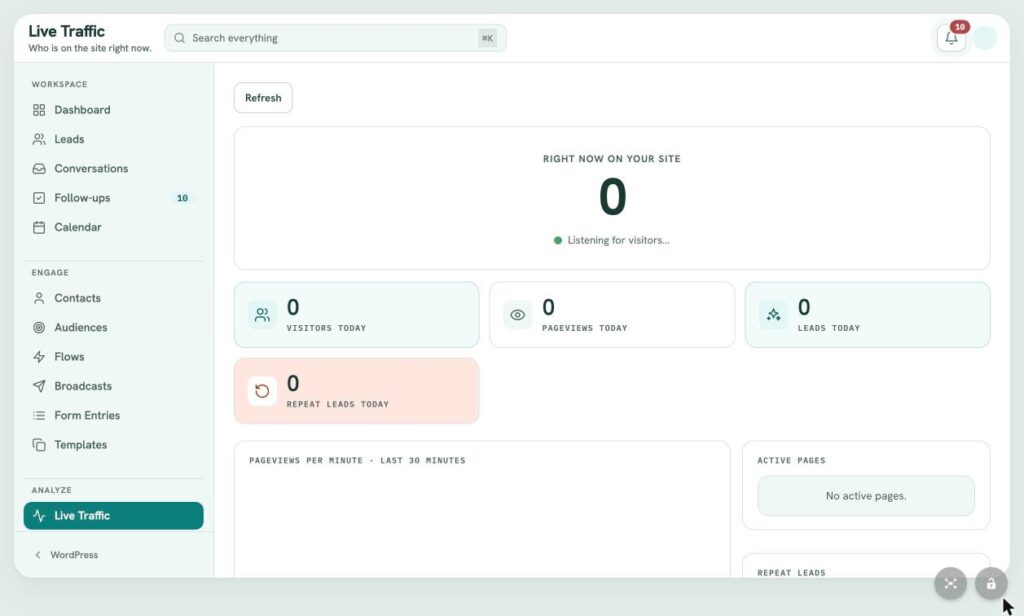The height and width of the screenshot is (616, 1024).
Task: Go to Leads in sidebar
Action: [x=113, y=139]
